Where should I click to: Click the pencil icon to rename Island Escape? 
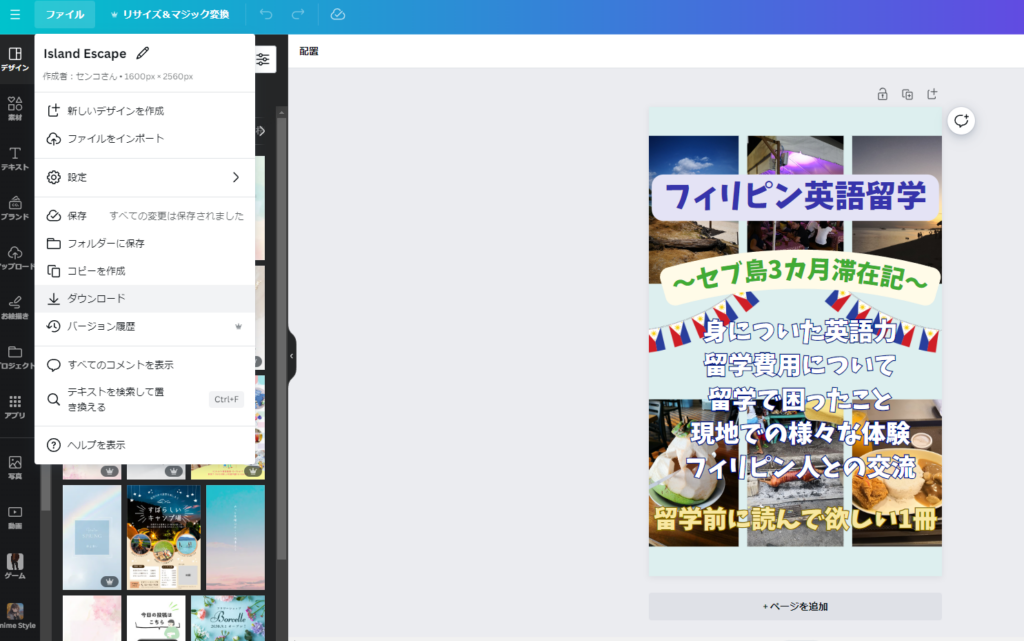coord(143,53)
